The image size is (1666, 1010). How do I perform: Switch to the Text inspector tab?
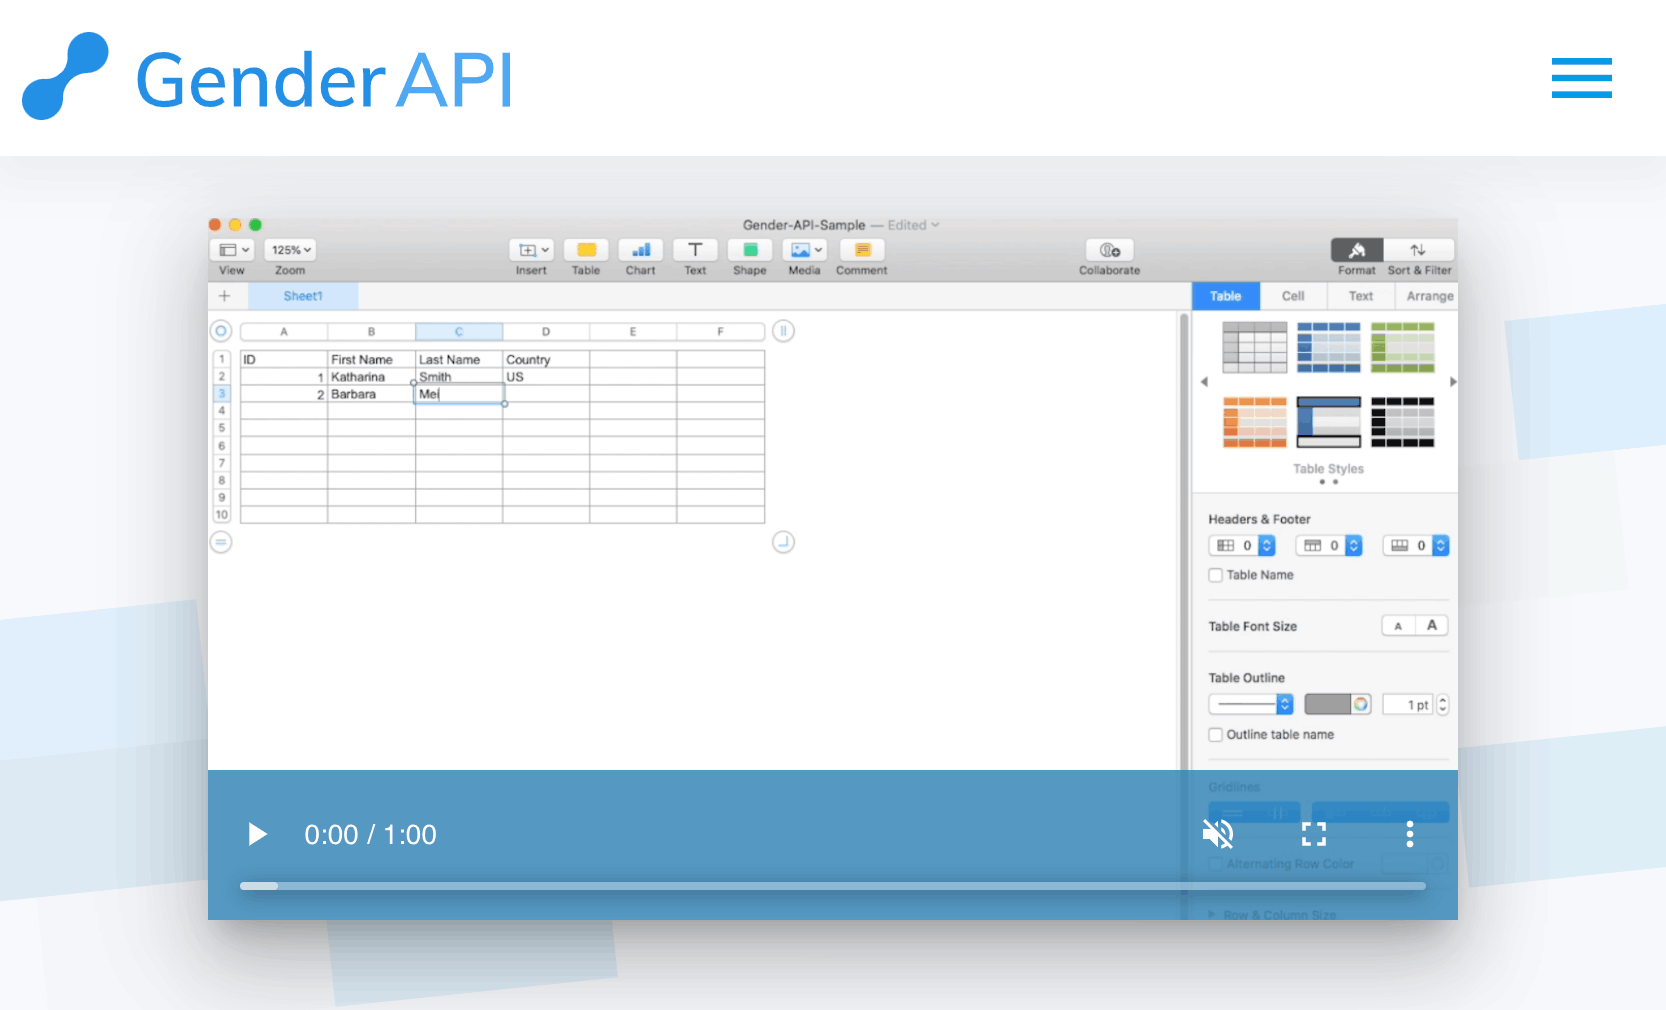tap(1360, 296)
